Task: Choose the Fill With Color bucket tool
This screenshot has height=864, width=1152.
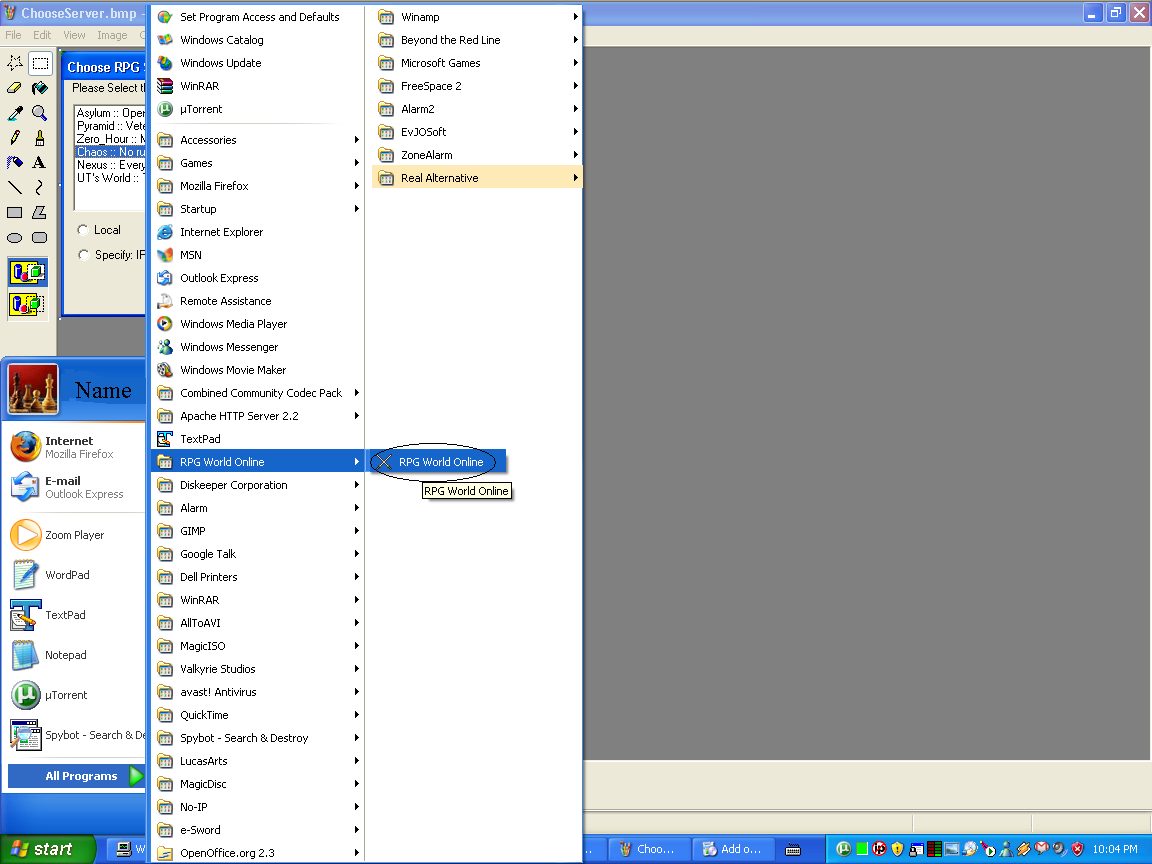Action: point(40,88)
